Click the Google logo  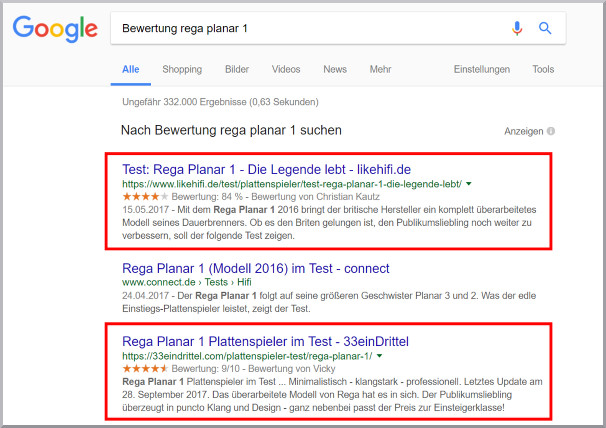click(x=55, y=29)
